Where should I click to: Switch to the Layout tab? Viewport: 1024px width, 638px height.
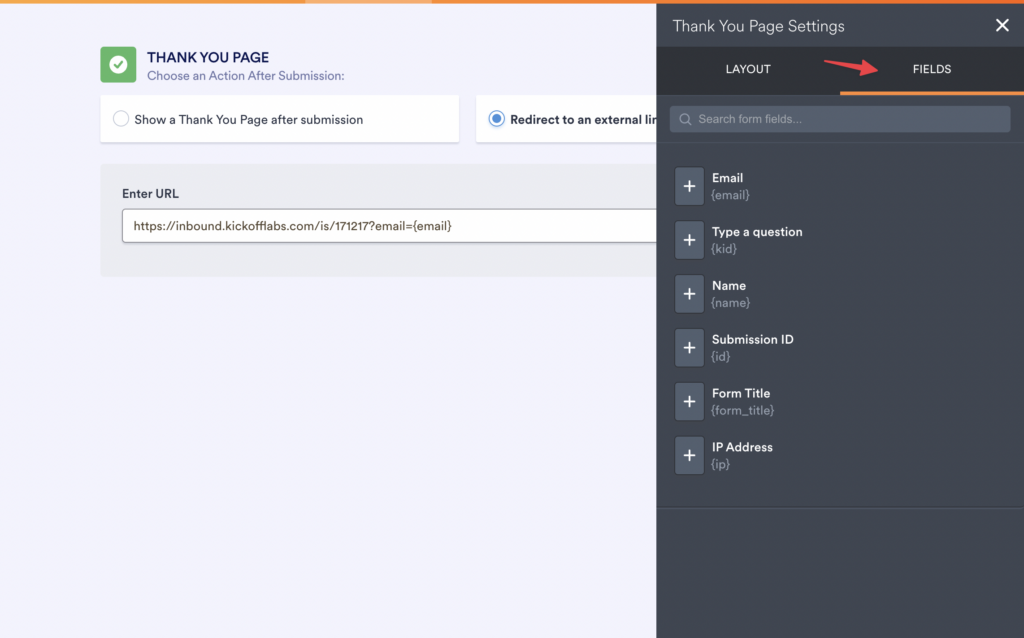[748, 69]
